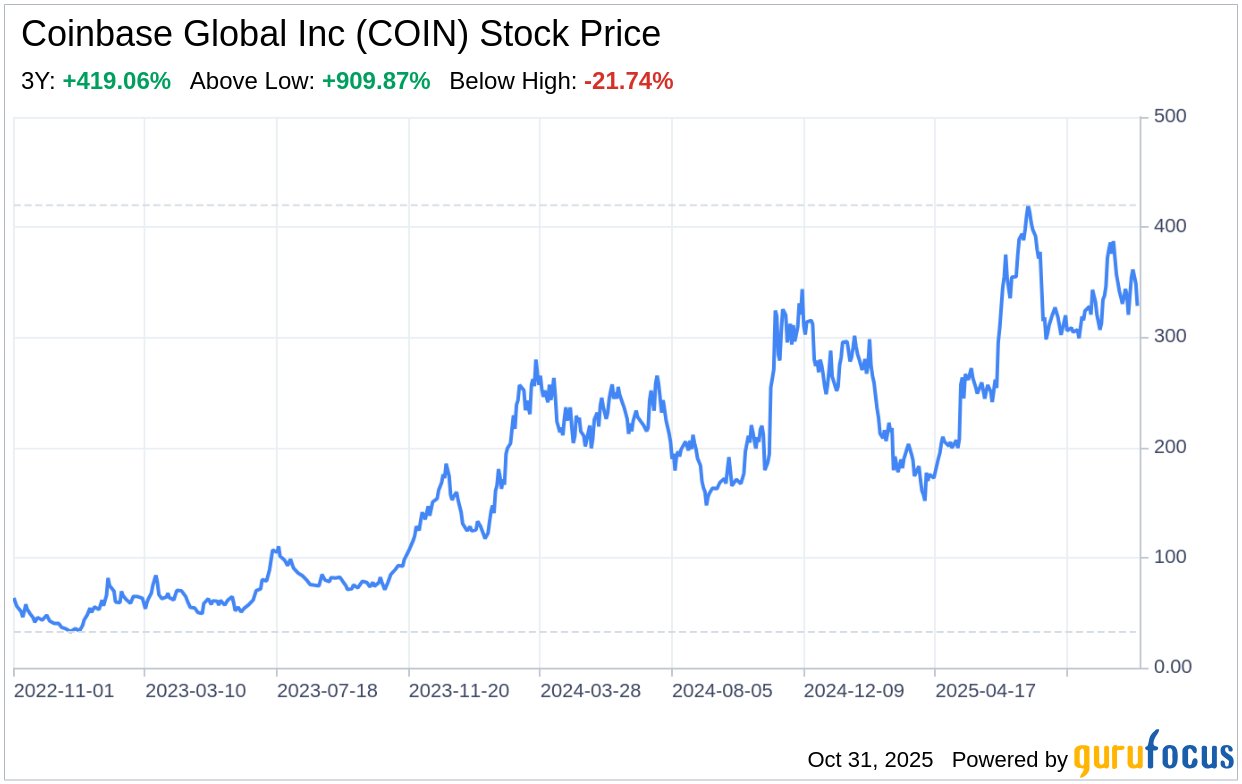Click the 400 y-axis price label

(x=1169, y=227)
